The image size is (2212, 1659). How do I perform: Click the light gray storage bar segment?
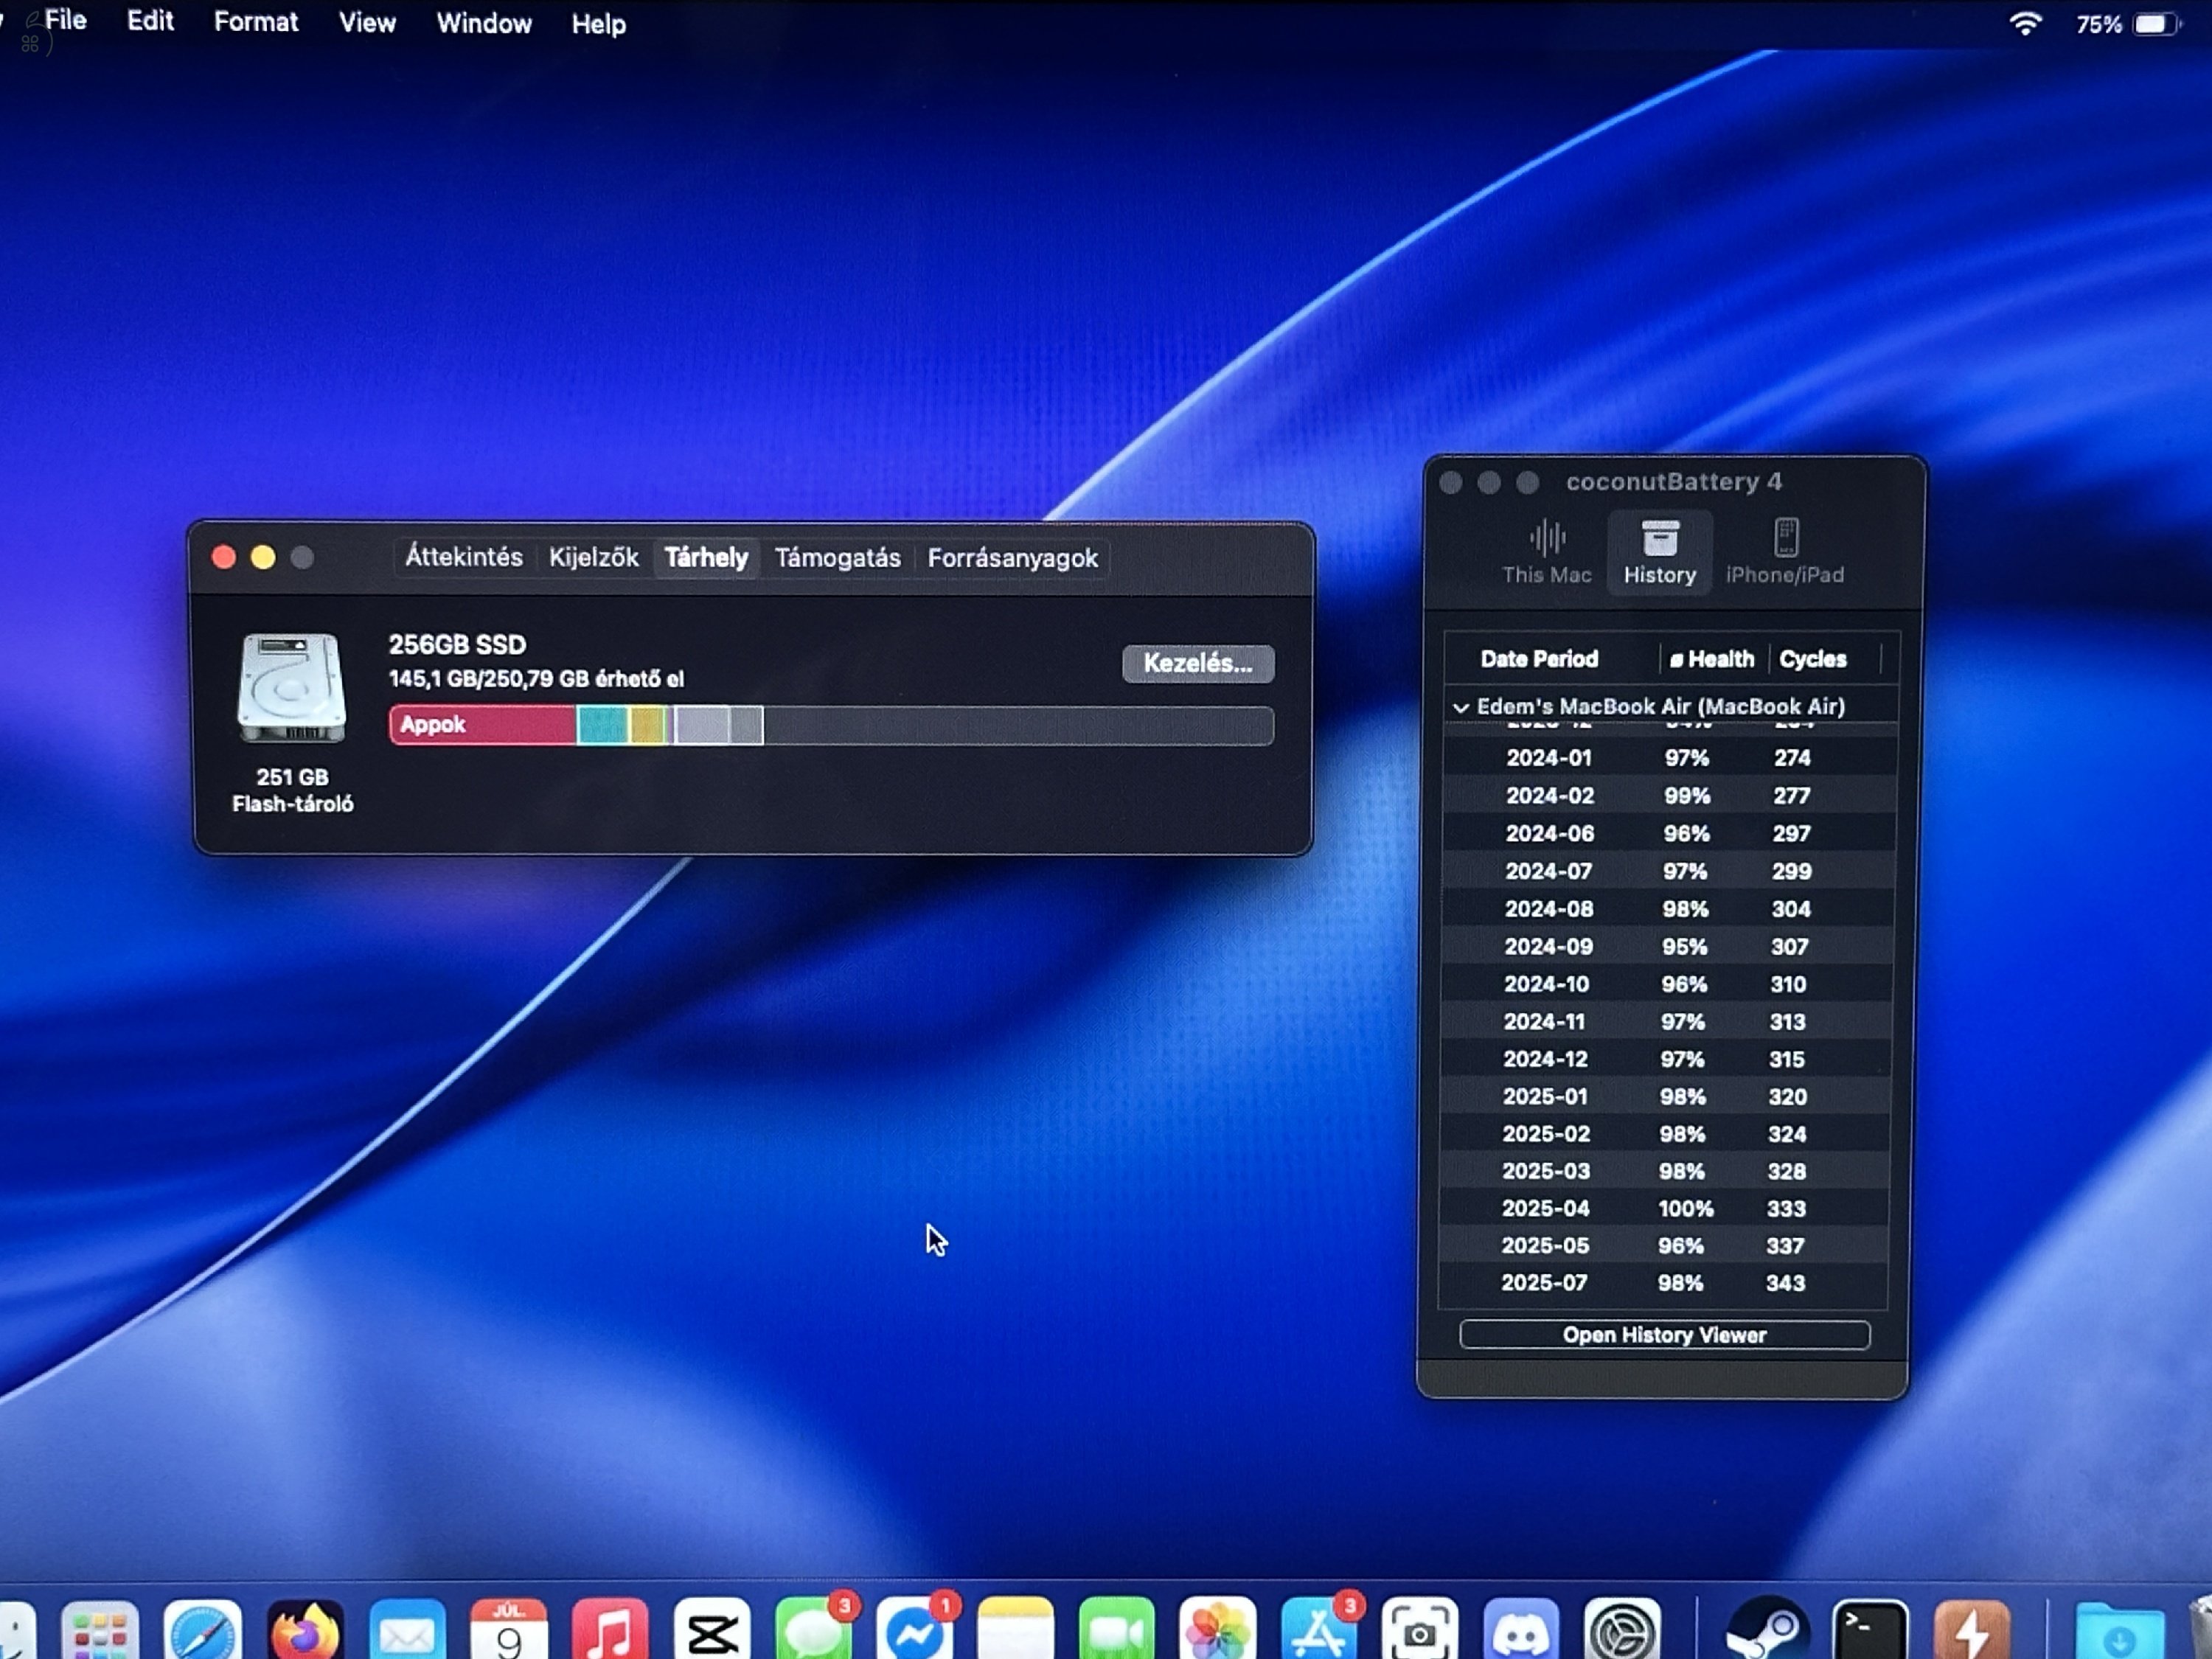[701, 725]
